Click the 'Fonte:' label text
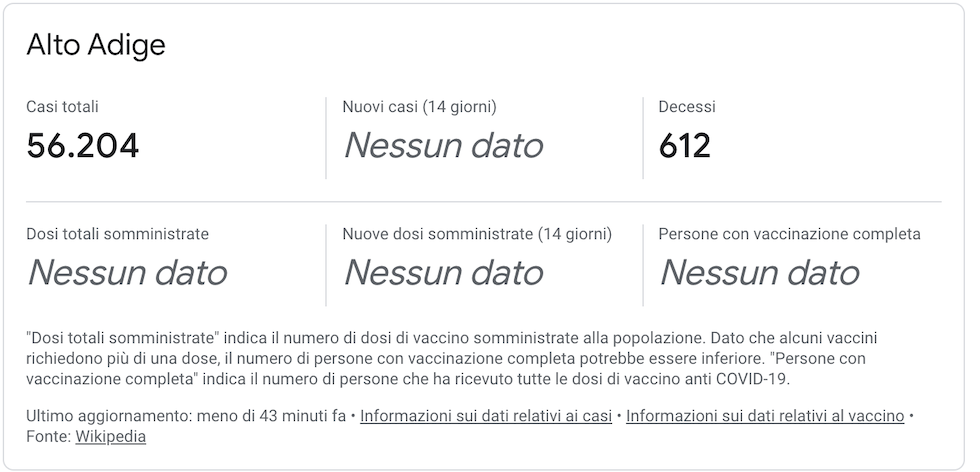This screenshot has height=472, width=980. pos(48,437)
